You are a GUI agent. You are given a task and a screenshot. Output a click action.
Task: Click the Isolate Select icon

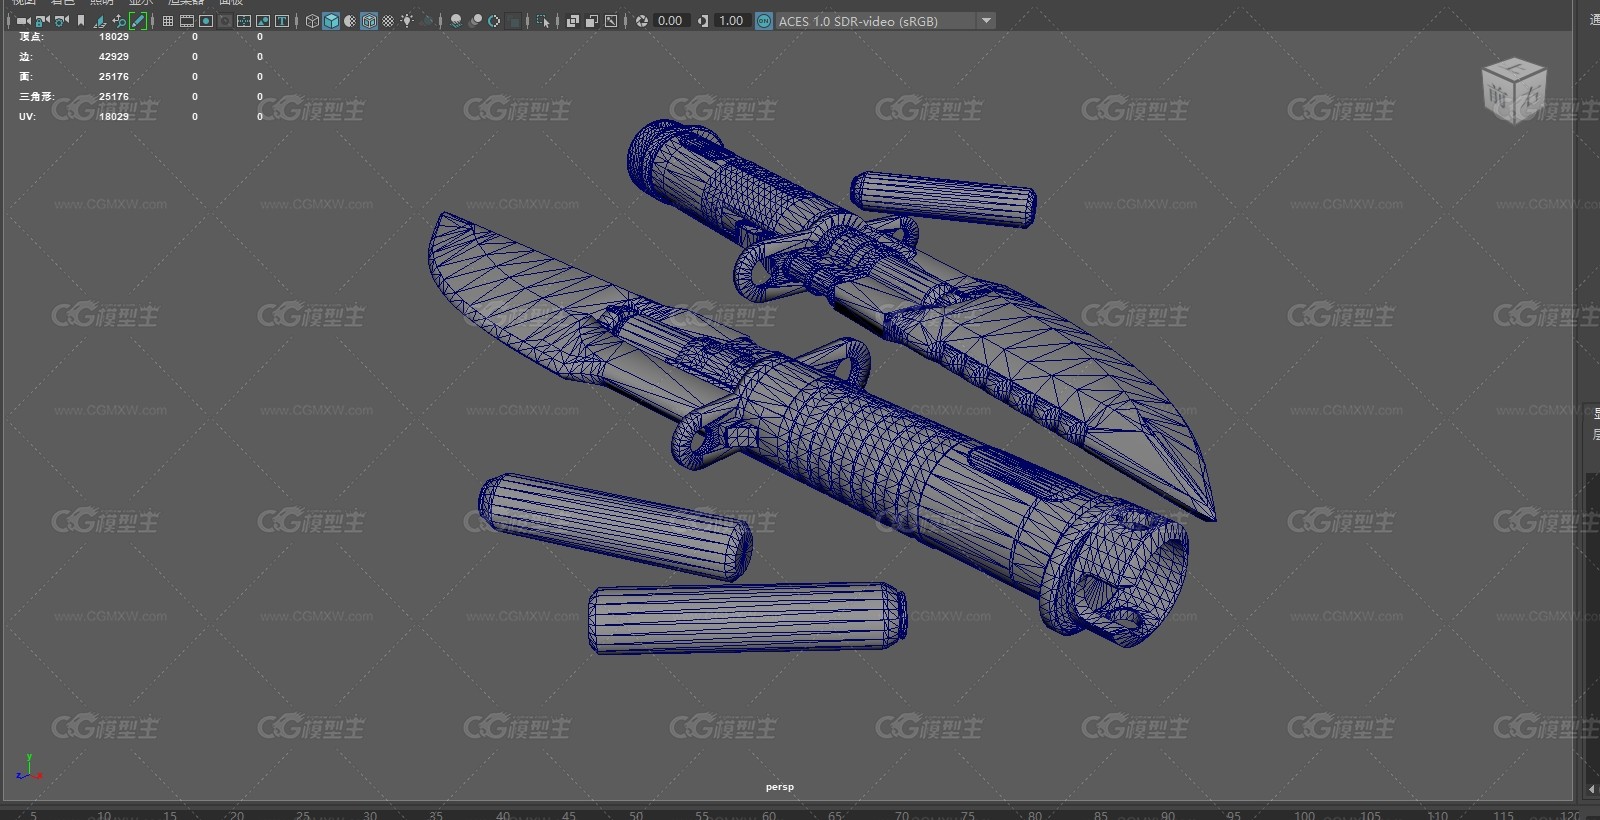click(543, 21)
